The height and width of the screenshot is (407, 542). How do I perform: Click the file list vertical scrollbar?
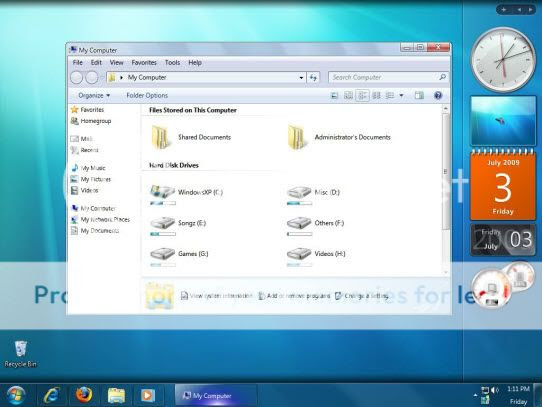coord(446,172)
